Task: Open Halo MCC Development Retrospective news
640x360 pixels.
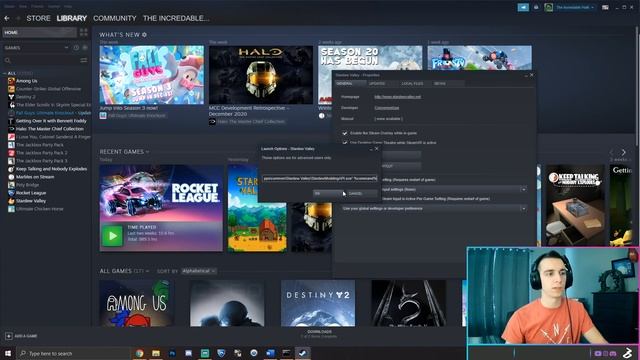Action: [261, 75]
